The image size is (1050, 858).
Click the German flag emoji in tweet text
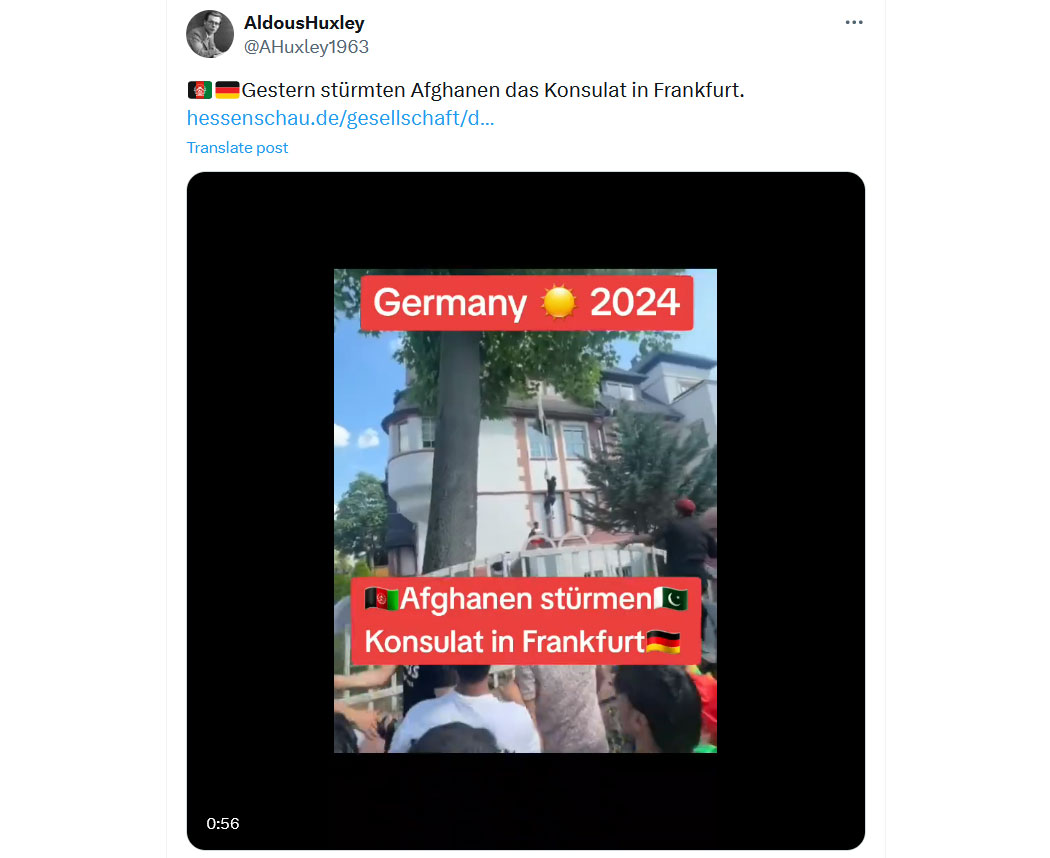(227, 90)
